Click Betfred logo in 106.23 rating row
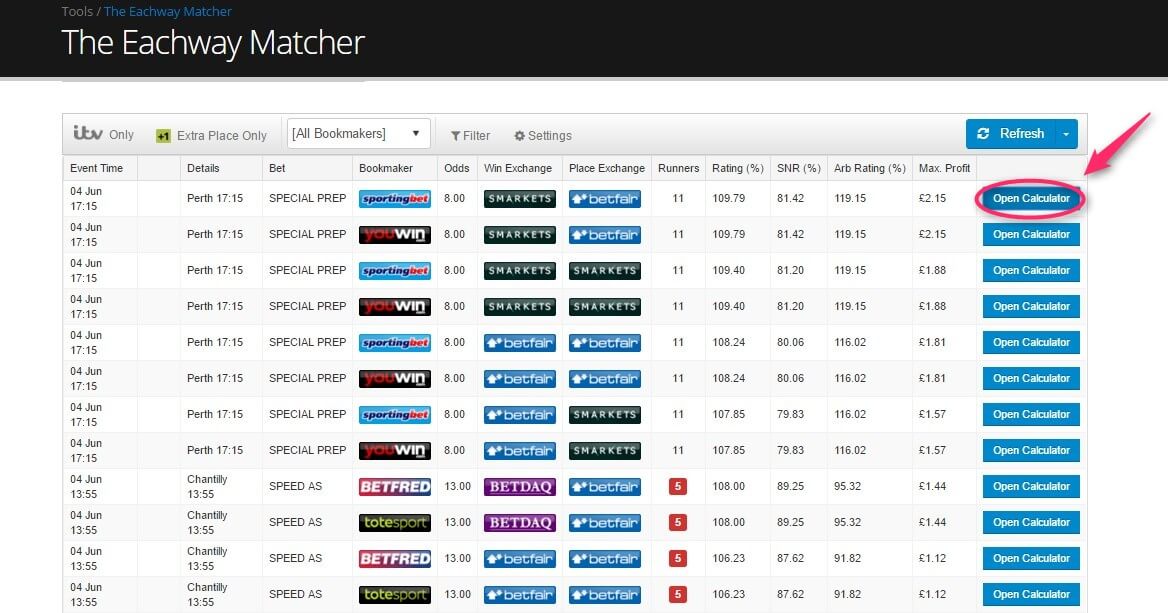This screenshot has width=1168, height=613. 395,559
